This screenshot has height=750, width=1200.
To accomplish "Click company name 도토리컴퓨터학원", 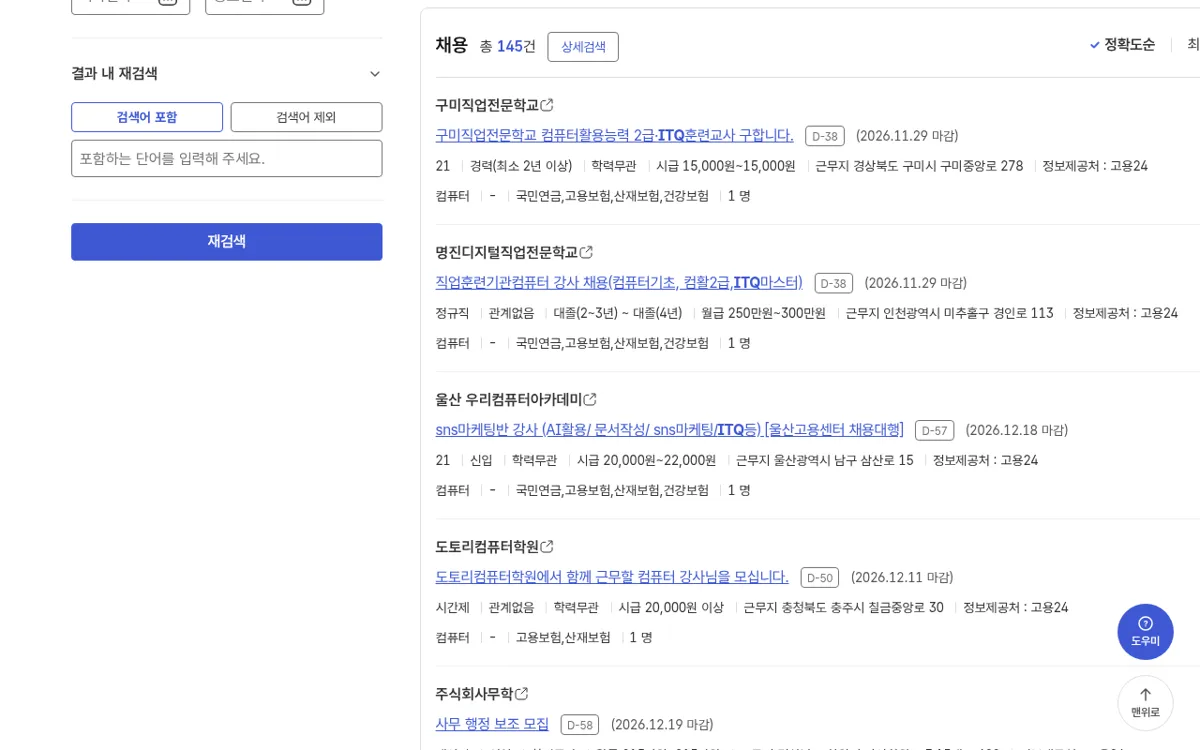I will (x=487, y=546).
